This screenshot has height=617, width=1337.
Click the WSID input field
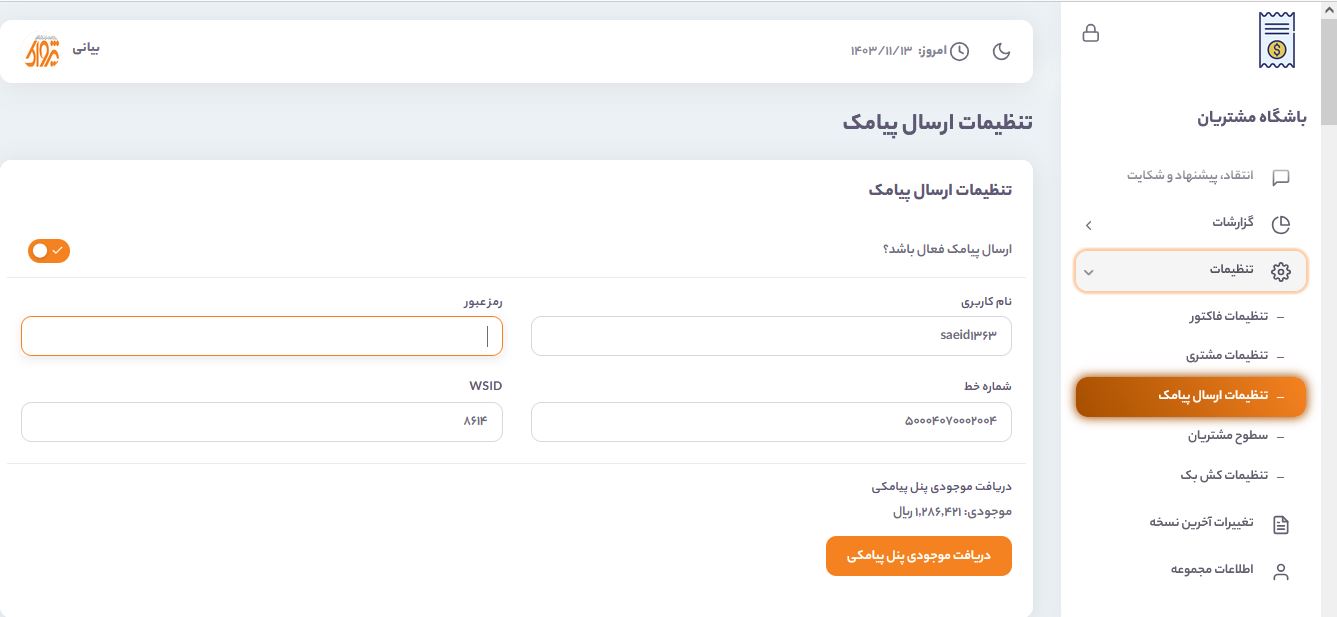(x=261, y=422)
